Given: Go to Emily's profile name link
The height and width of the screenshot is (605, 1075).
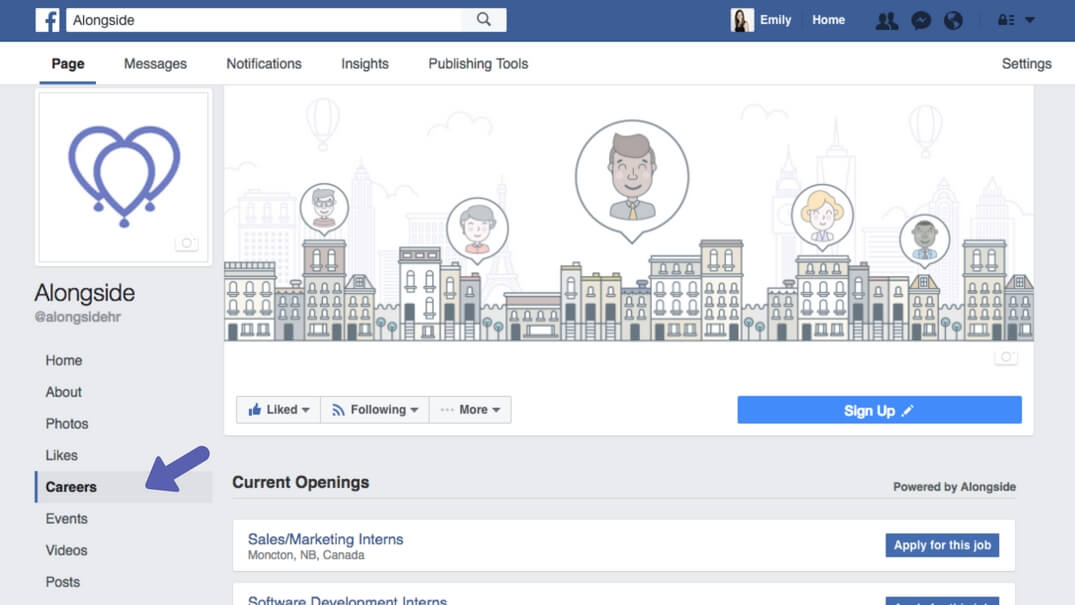Looking at the screenshot, I should [x=775, y=20].
